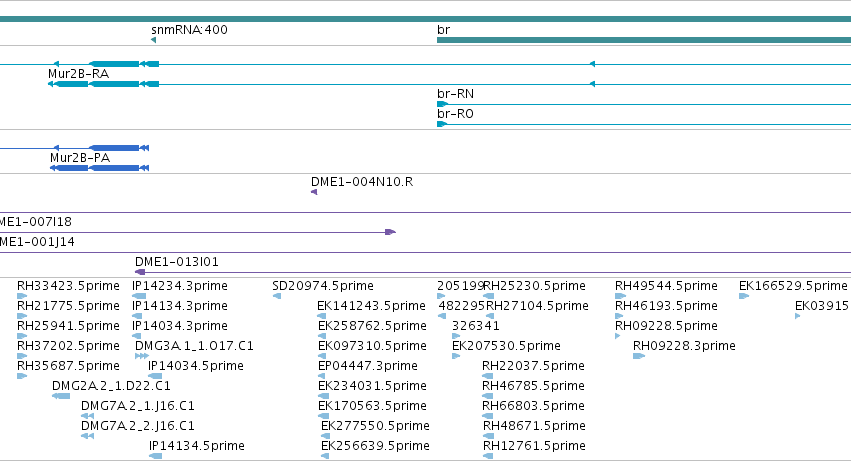Click the DME1-004N10.R arrow glyph
This screenshot has height=461, width=851.
tap(314, 192)
